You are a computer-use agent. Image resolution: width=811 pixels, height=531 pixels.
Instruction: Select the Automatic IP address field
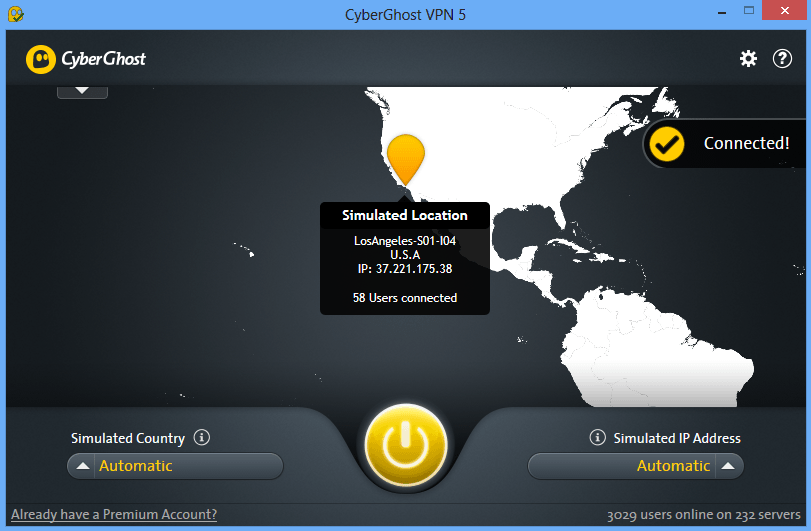[636, 466]
